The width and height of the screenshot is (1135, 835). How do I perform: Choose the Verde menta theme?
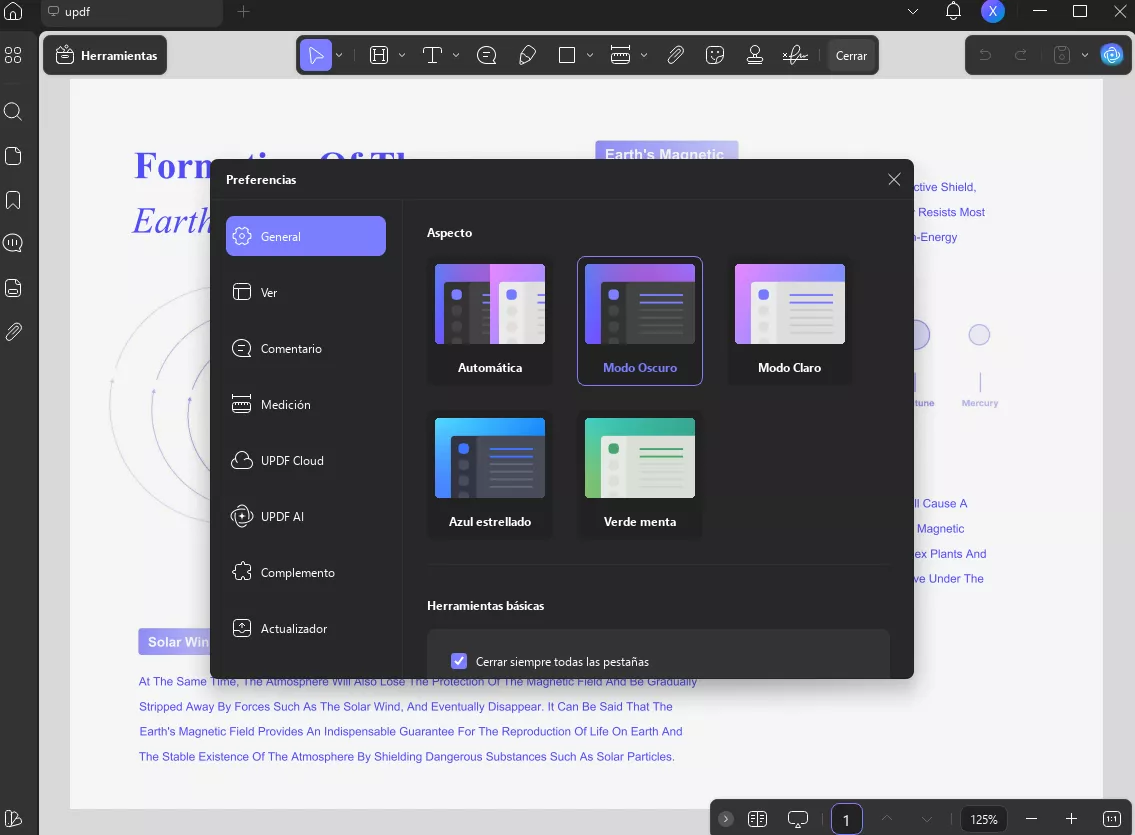tap(640, 475)
